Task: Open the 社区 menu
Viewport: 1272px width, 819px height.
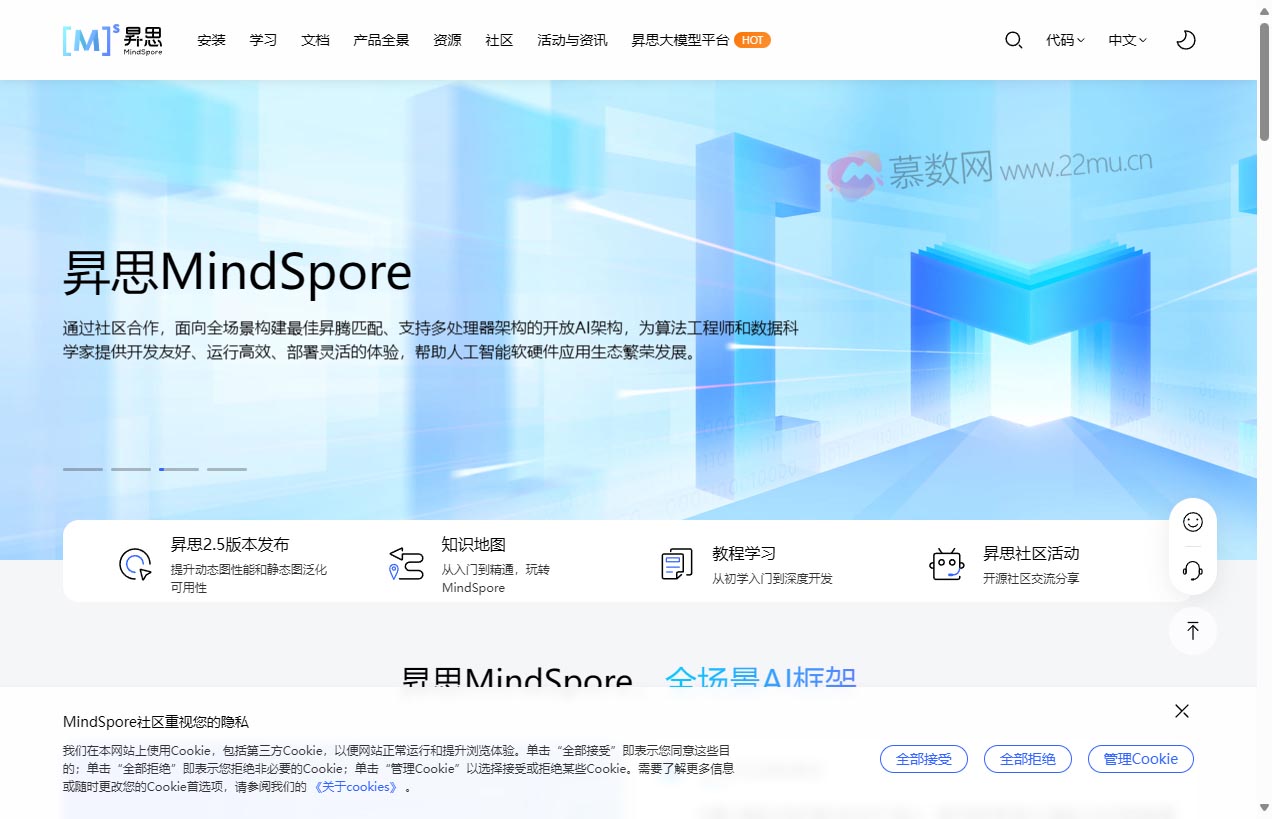Action: coord(499,40)
